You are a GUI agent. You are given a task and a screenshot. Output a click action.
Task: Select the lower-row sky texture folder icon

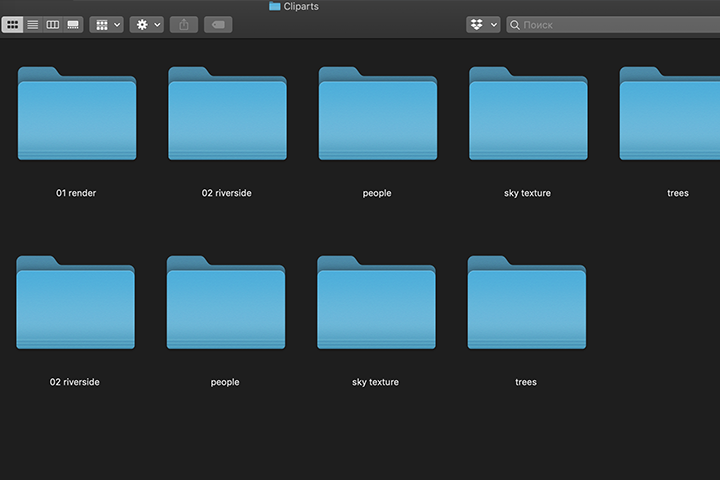coord(376,302)
